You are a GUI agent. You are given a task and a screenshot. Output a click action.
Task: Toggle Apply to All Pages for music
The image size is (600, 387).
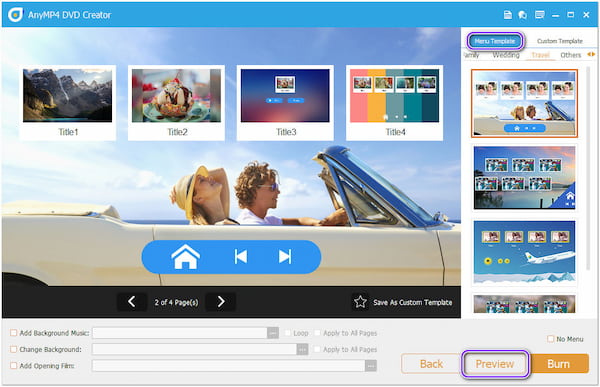(317, 333)
